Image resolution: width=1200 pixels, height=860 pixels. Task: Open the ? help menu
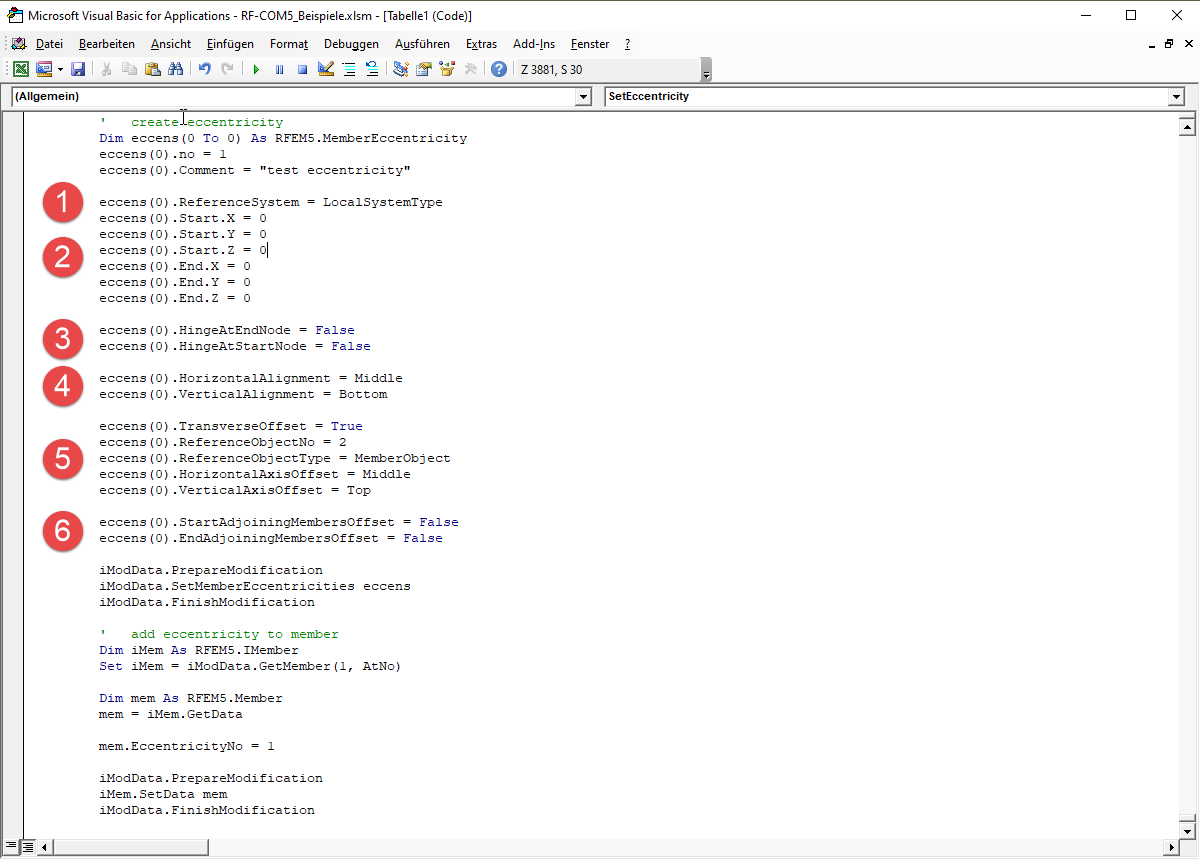coord(627,44)
